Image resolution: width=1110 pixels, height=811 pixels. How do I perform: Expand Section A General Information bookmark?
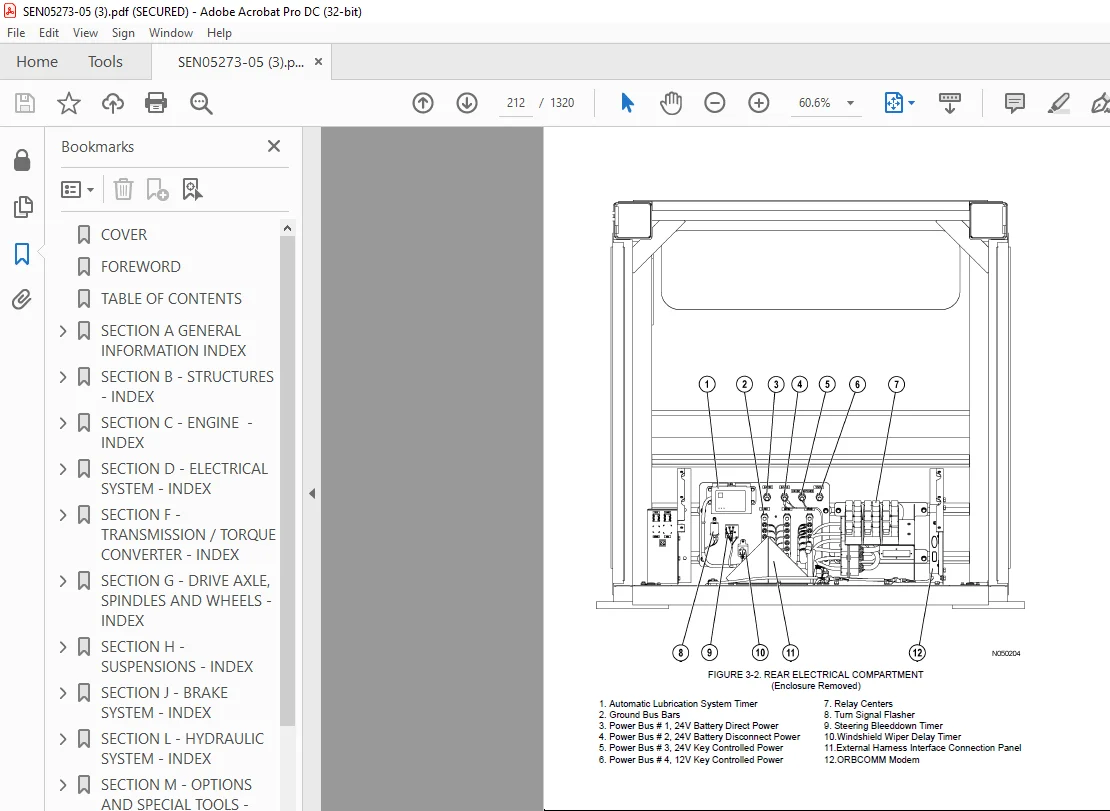63,330
